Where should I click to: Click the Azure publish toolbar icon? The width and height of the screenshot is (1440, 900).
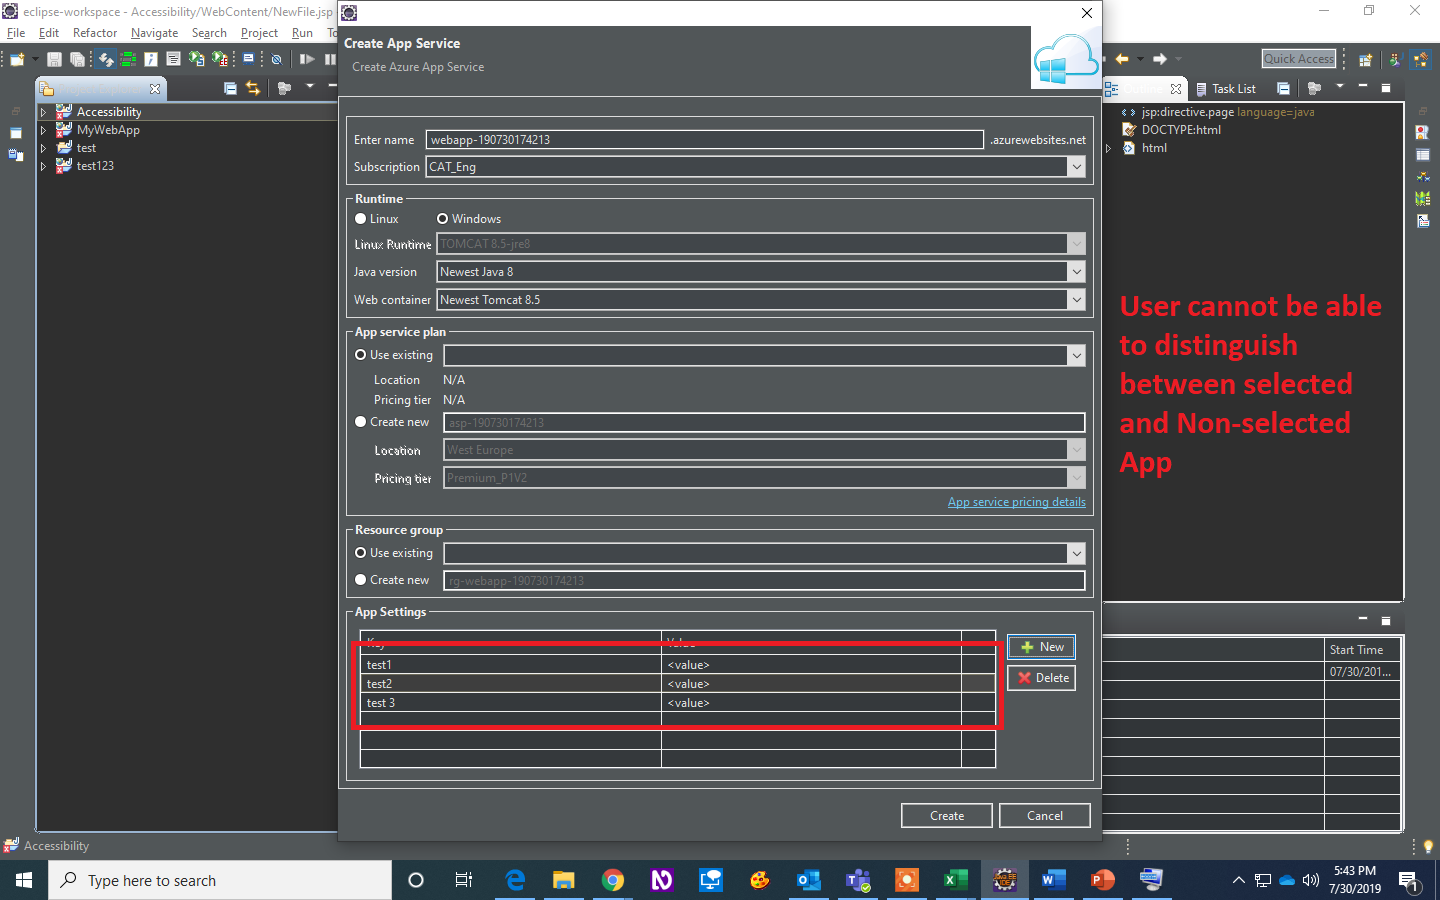point(106,59)
